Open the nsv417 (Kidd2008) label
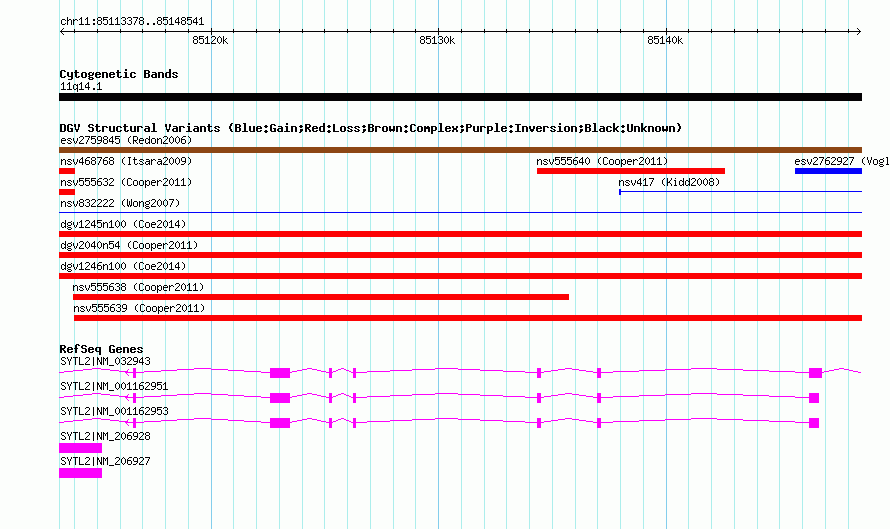This screenshot has width=890, height=529. point(669,182)
